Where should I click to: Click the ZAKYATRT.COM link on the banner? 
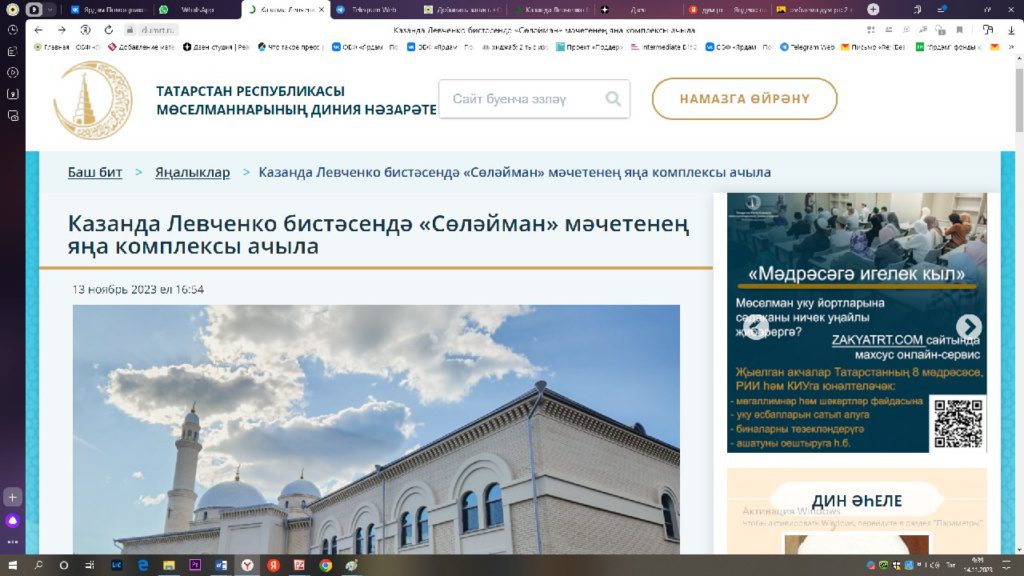point(876,340)
